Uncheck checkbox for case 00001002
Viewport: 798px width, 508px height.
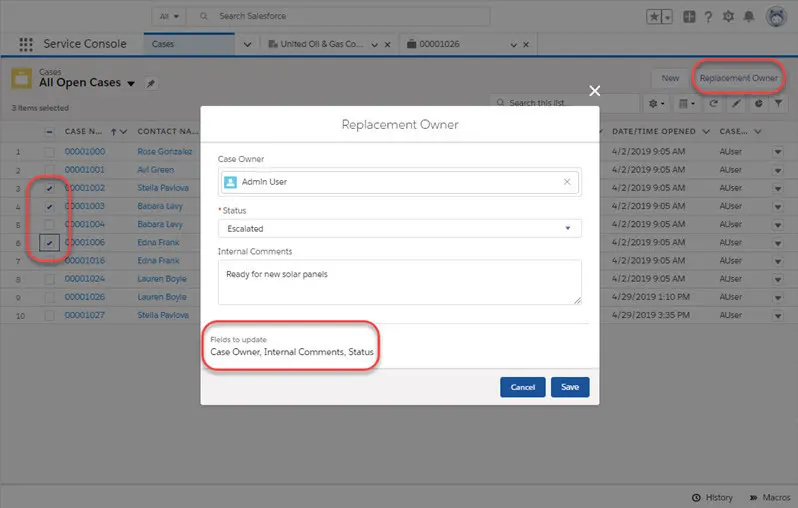pos(49,188)
